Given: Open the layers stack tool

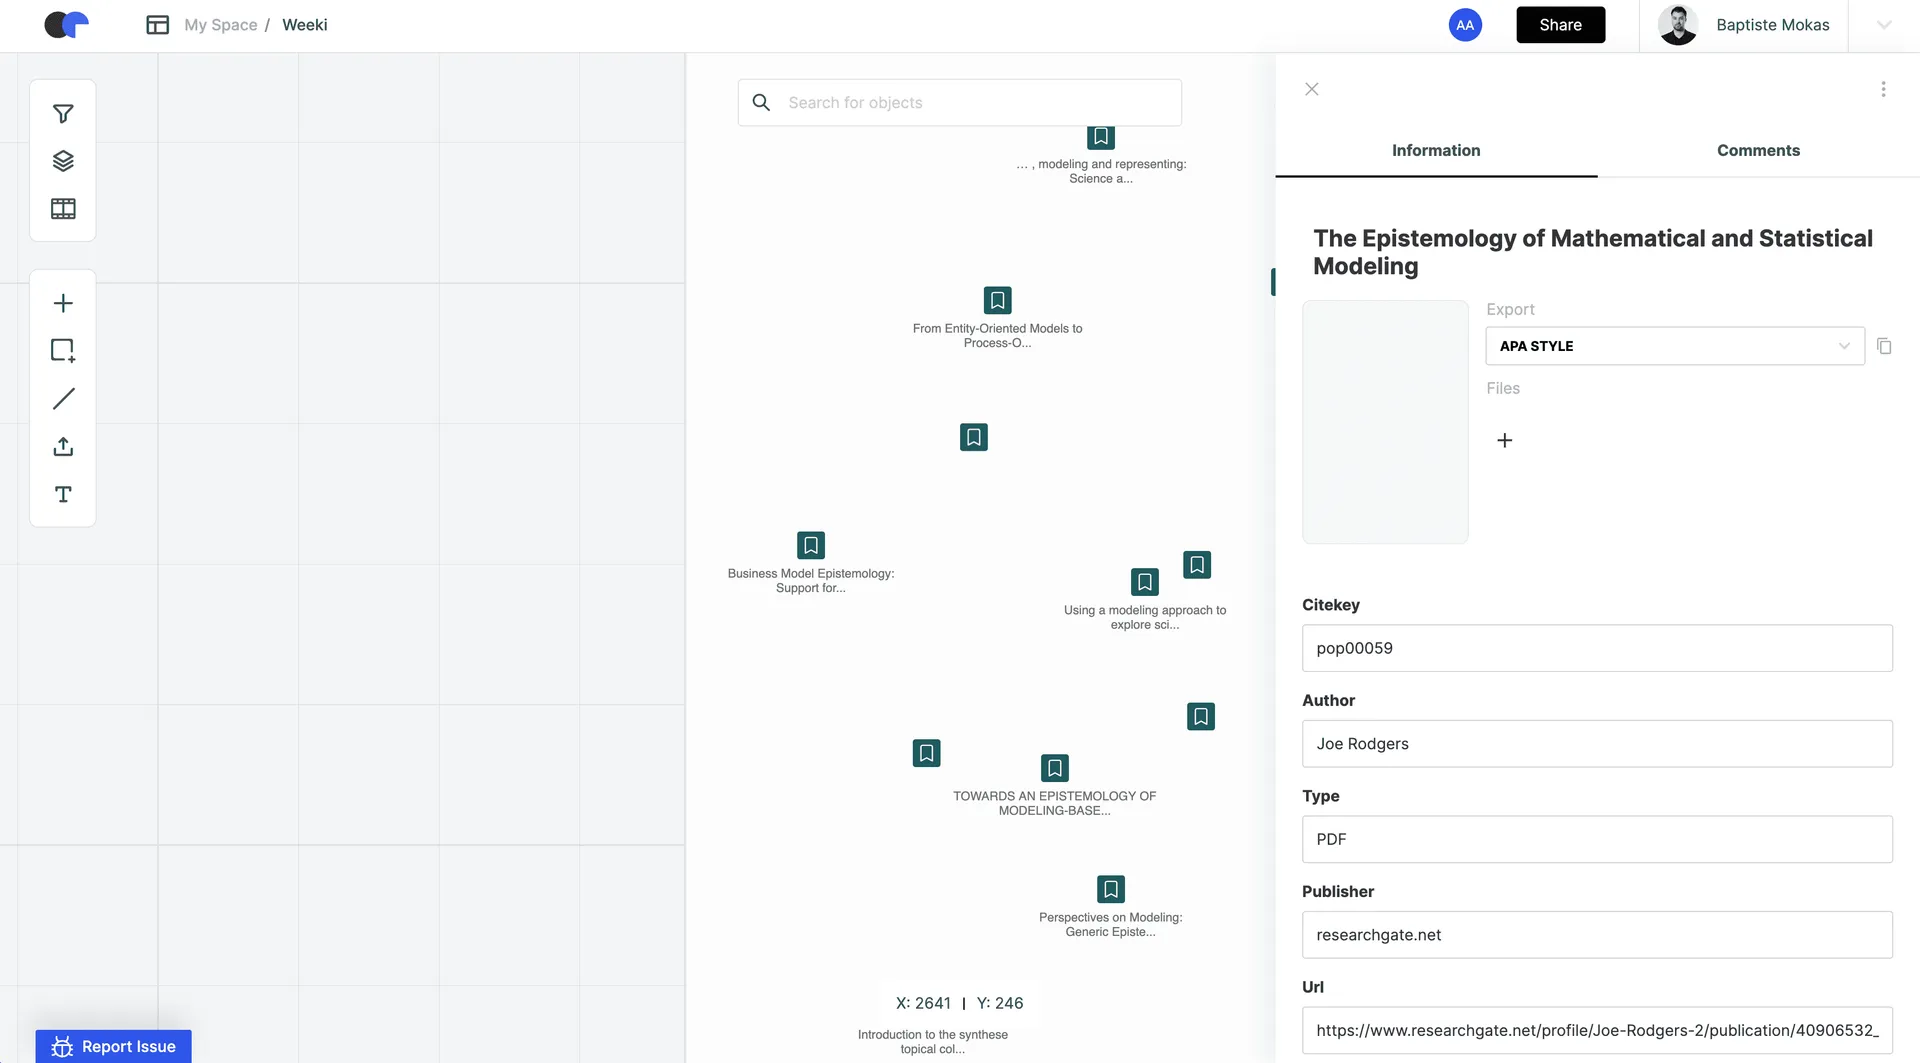Looking at the screenshot, I should 63,161.
